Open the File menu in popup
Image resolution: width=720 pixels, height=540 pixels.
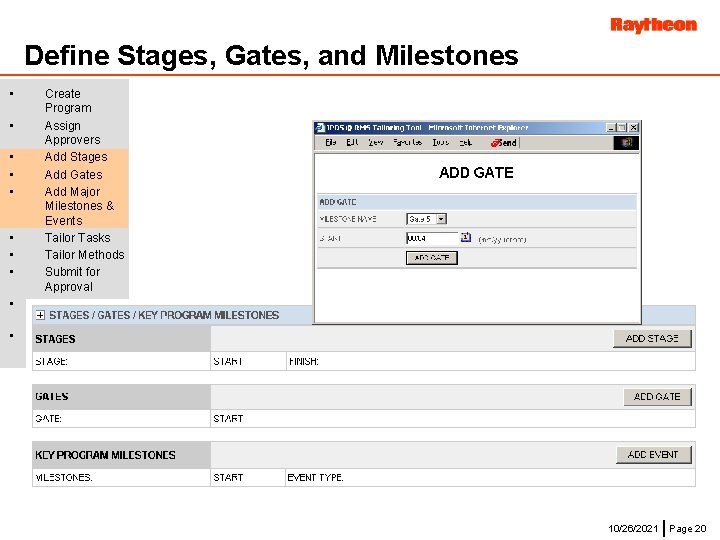[x=331, y=143]
